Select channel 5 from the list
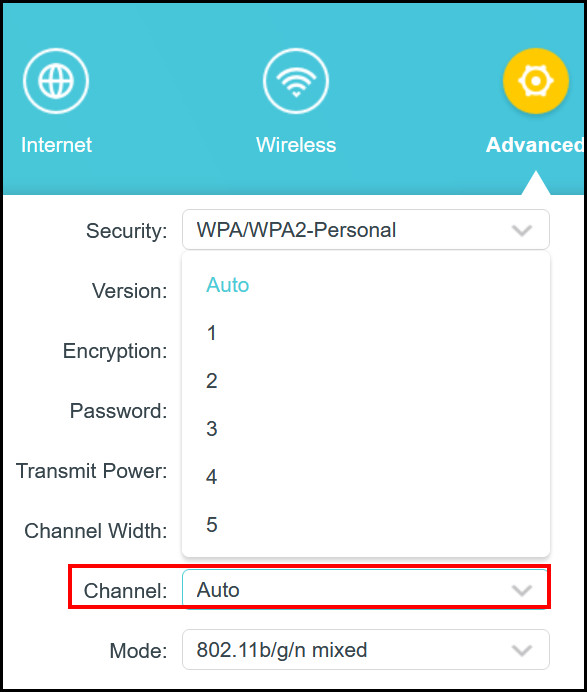The width and height of the screenshot is (587, 692). [366, 524]
